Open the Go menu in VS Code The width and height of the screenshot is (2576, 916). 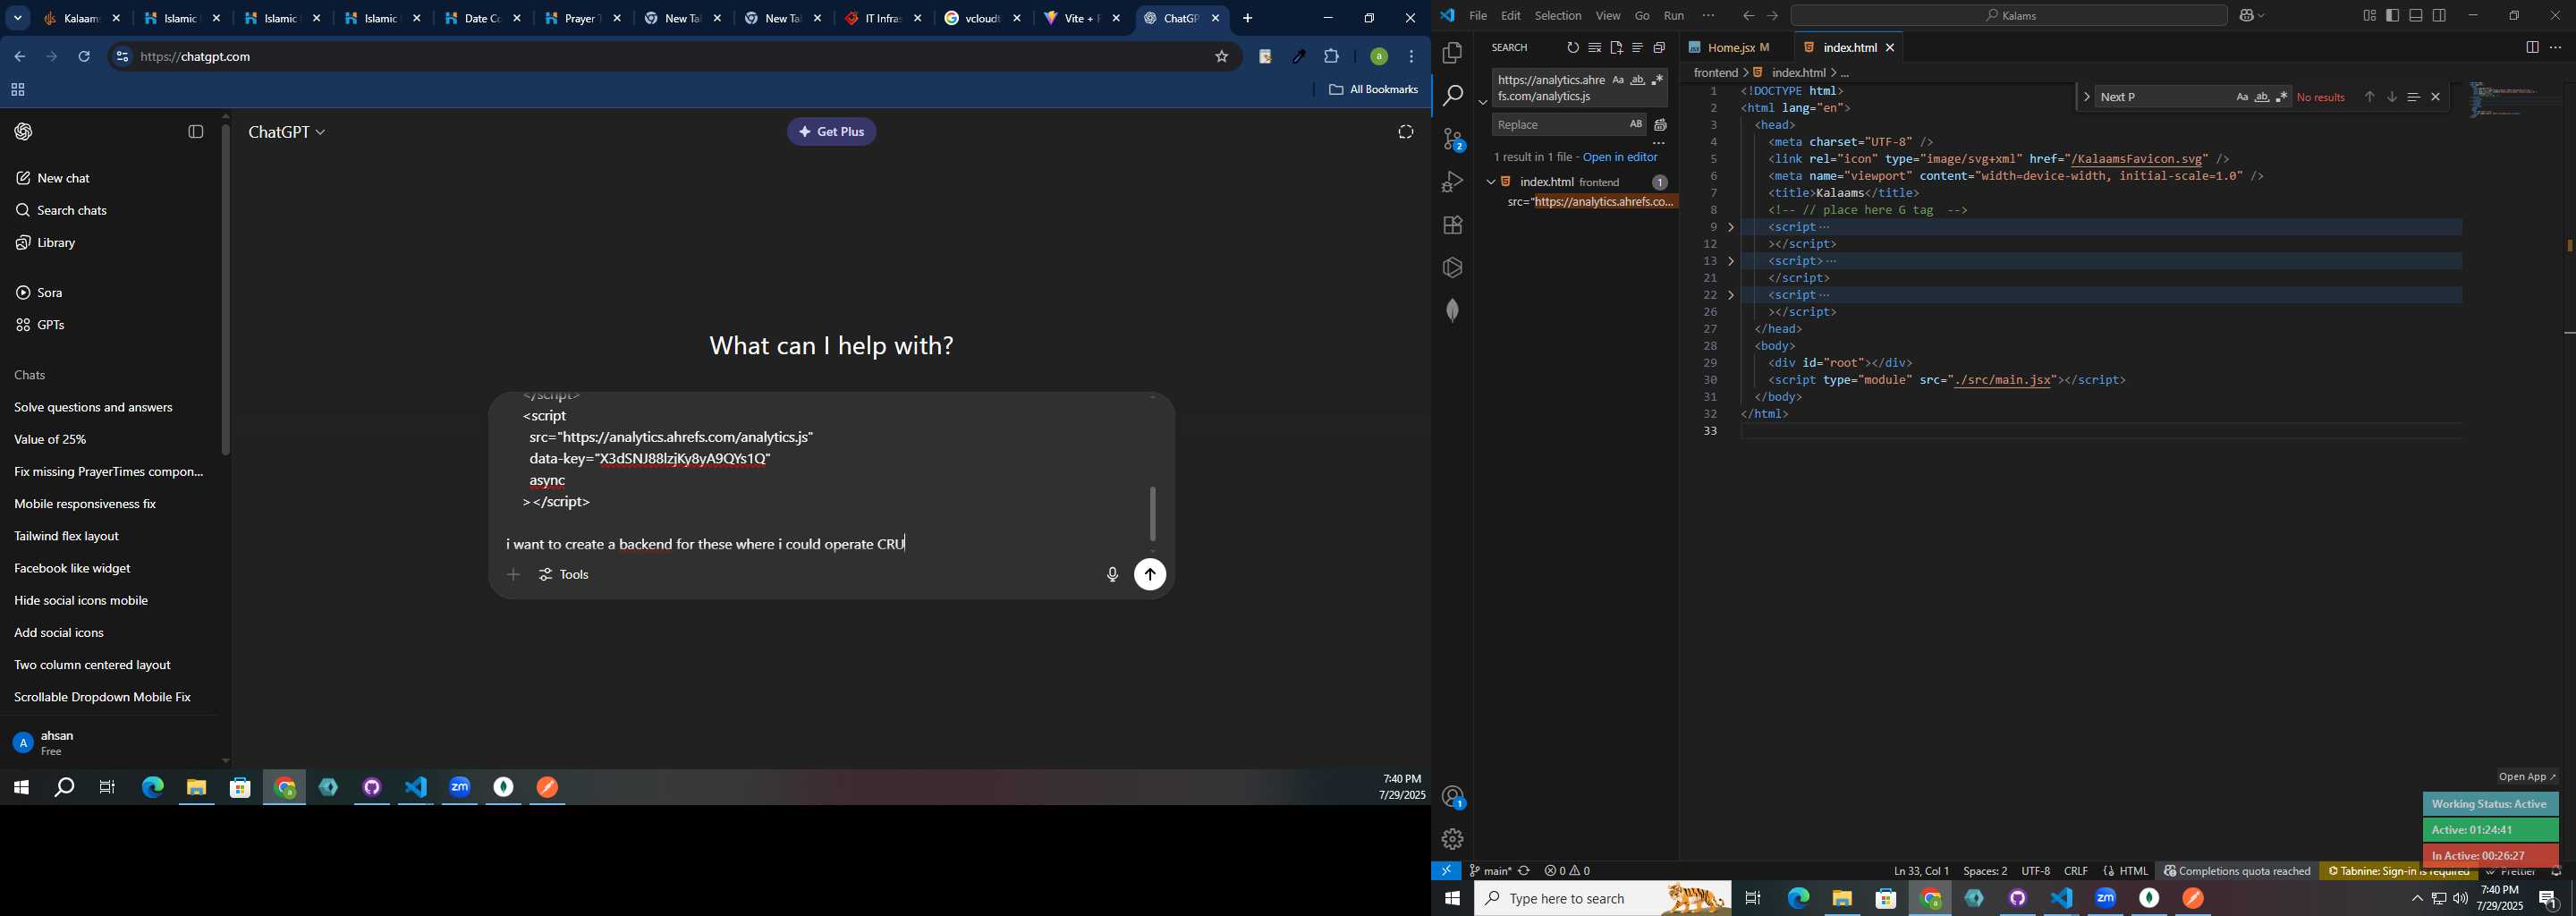[x=1641, y=16]
